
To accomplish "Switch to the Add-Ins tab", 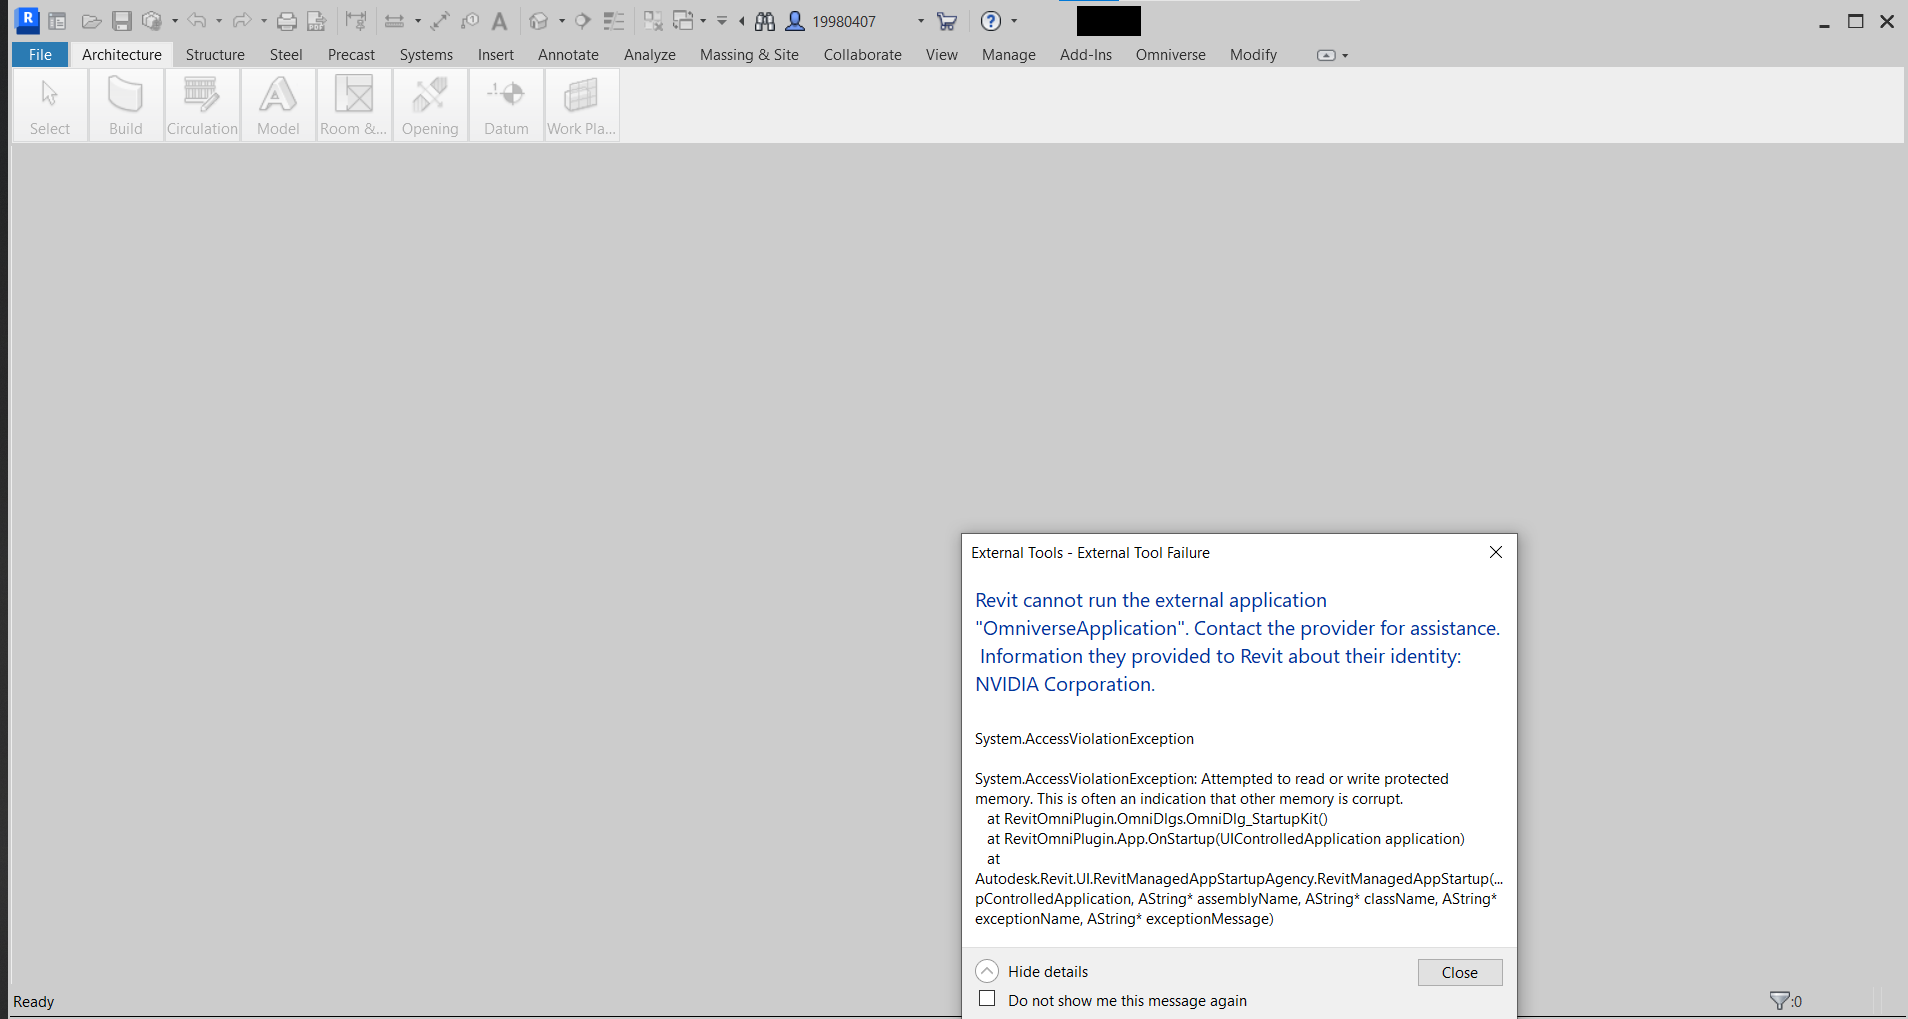I will (x=1085, y=55).
